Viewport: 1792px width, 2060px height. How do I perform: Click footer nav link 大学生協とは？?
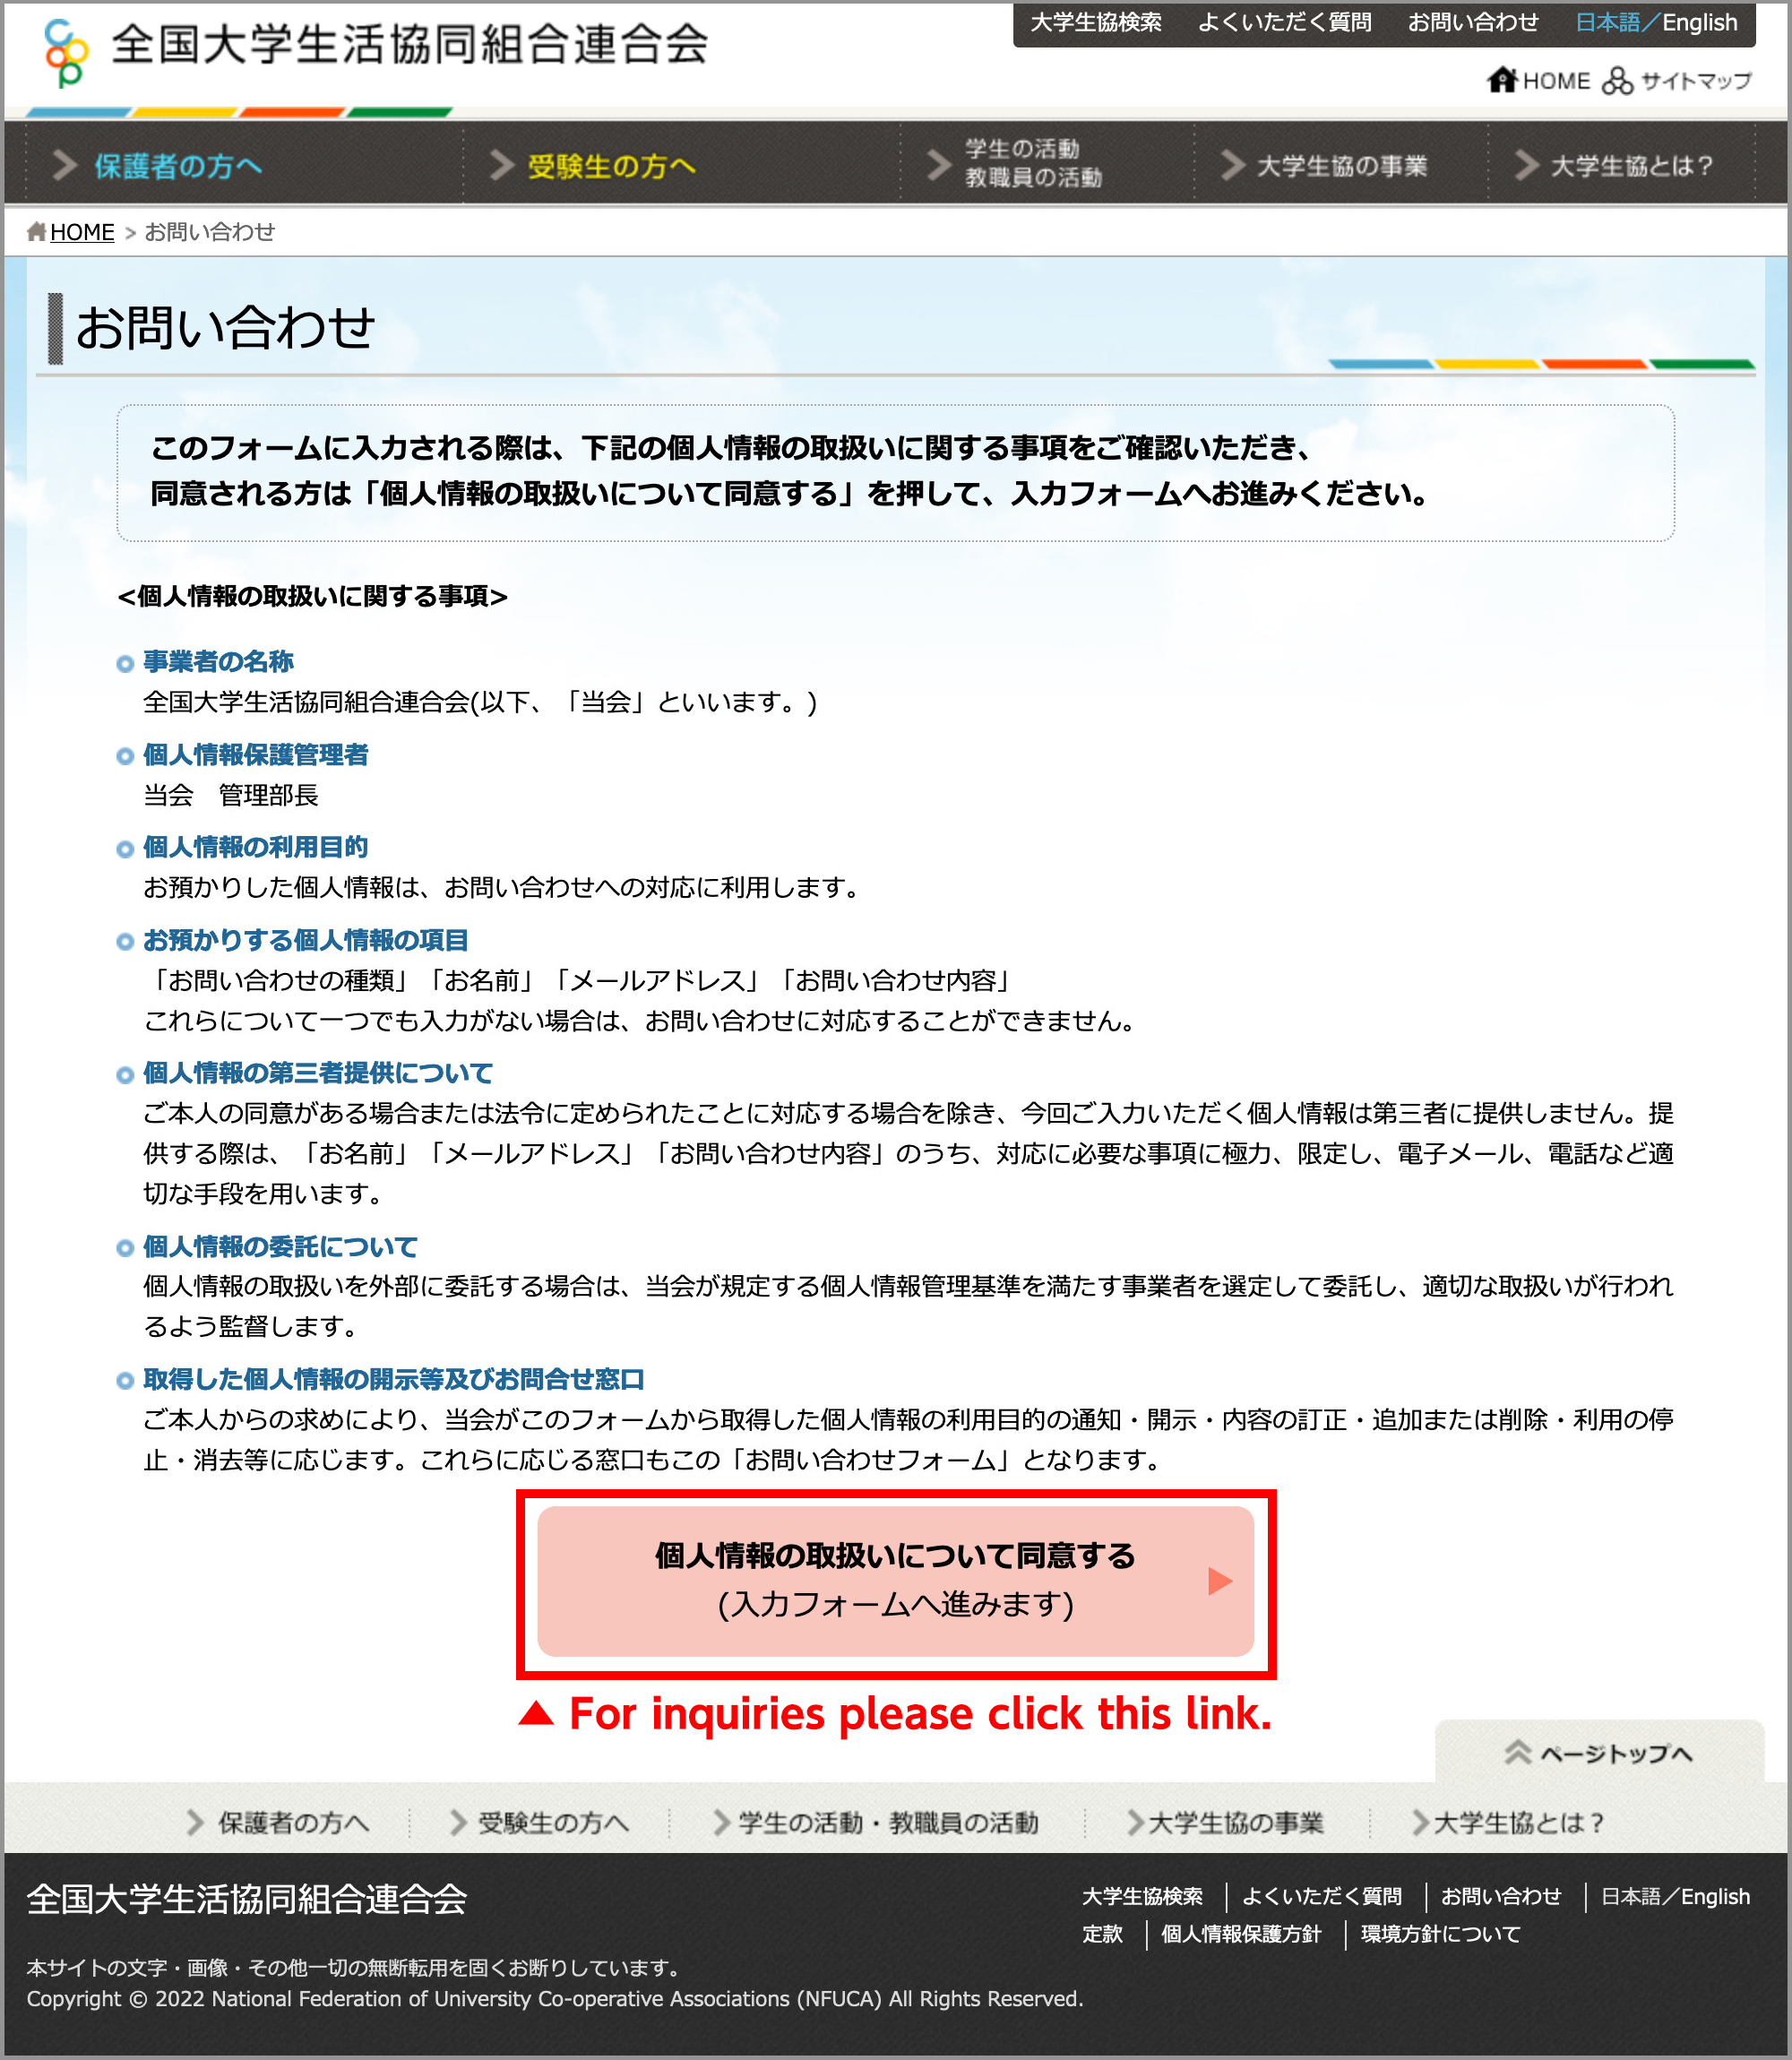click(1519, 1822)
